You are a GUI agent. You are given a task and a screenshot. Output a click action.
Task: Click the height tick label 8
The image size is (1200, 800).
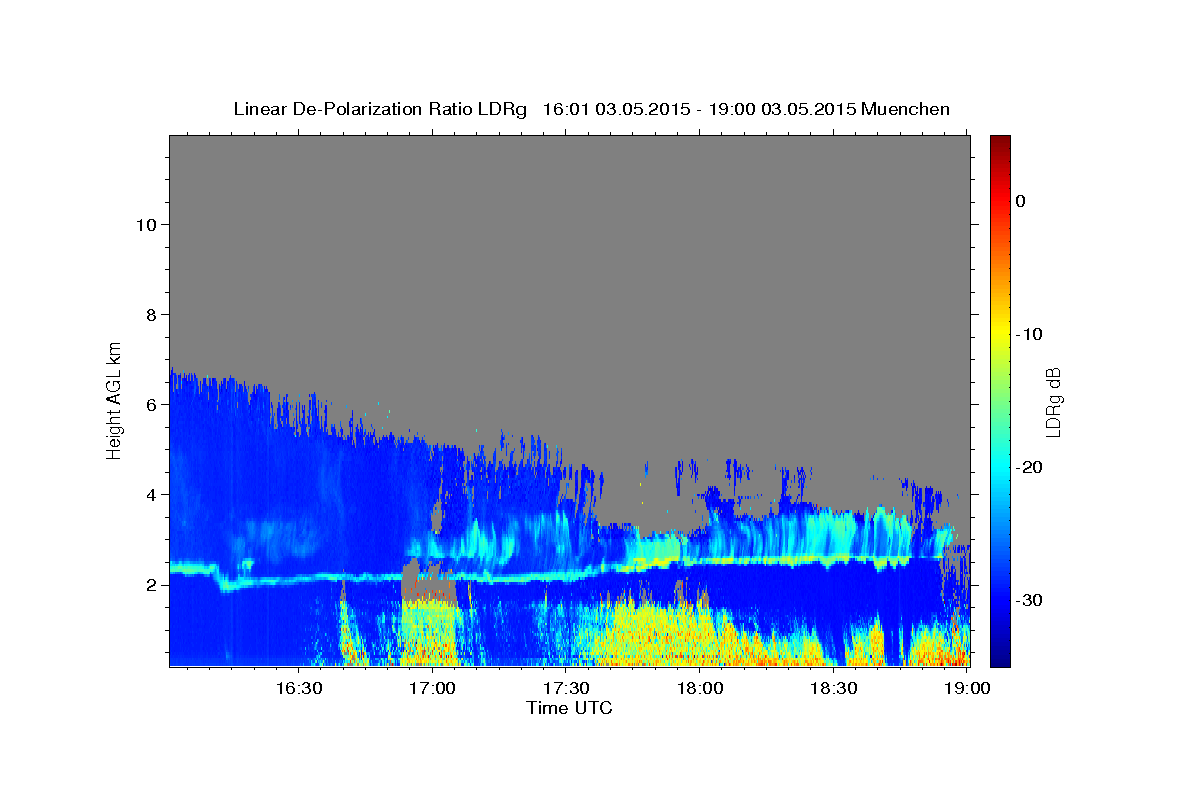pos(151,314)
